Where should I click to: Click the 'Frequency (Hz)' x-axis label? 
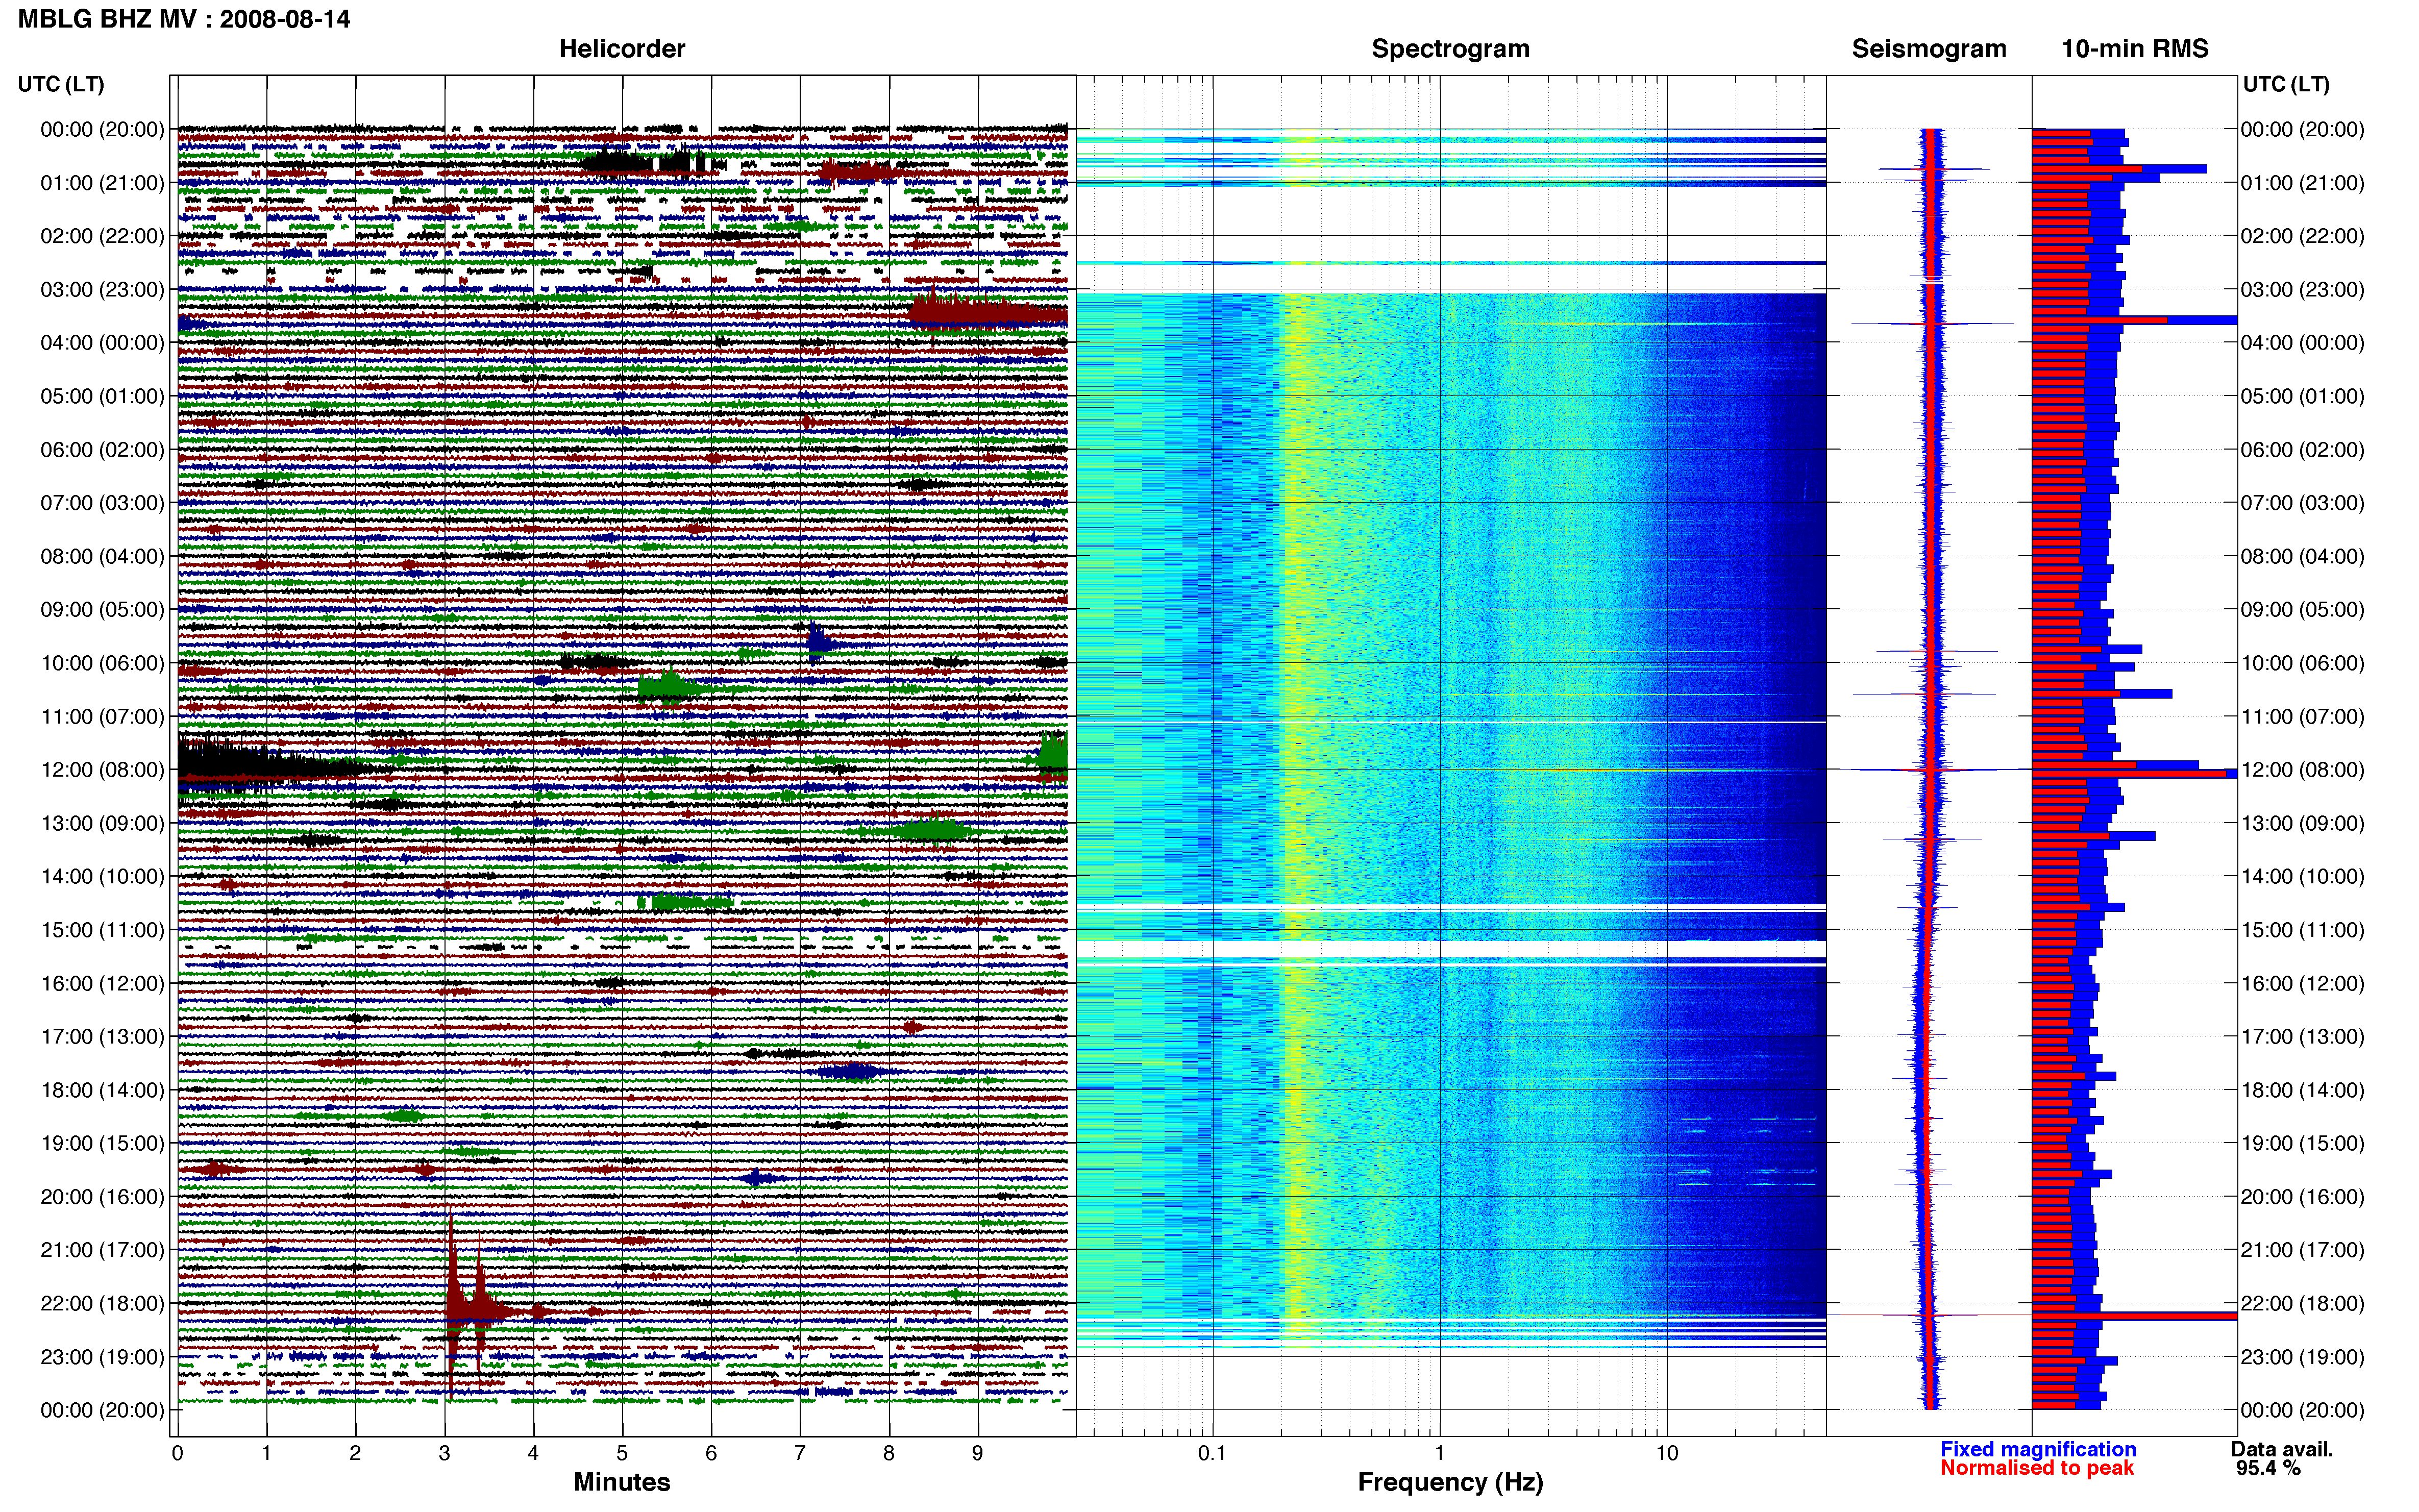coord(1450,1482)
